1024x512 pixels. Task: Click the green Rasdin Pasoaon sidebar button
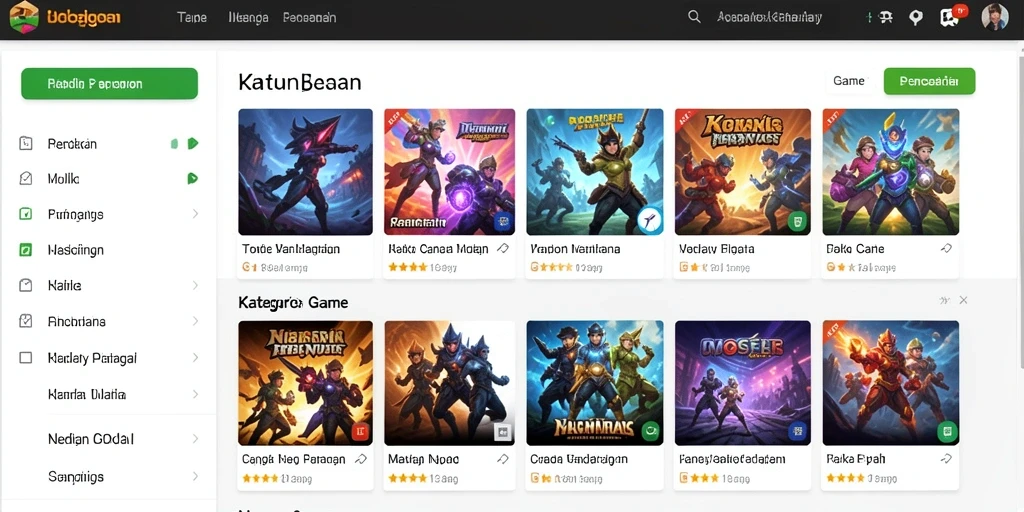tap(109, 84)
